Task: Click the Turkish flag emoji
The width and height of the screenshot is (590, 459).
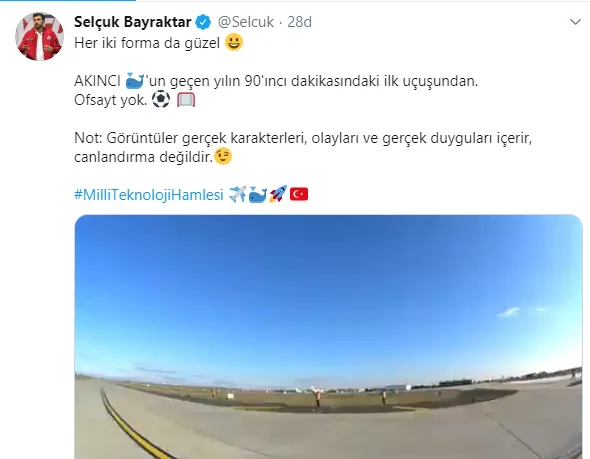Action: pos(299,194)
